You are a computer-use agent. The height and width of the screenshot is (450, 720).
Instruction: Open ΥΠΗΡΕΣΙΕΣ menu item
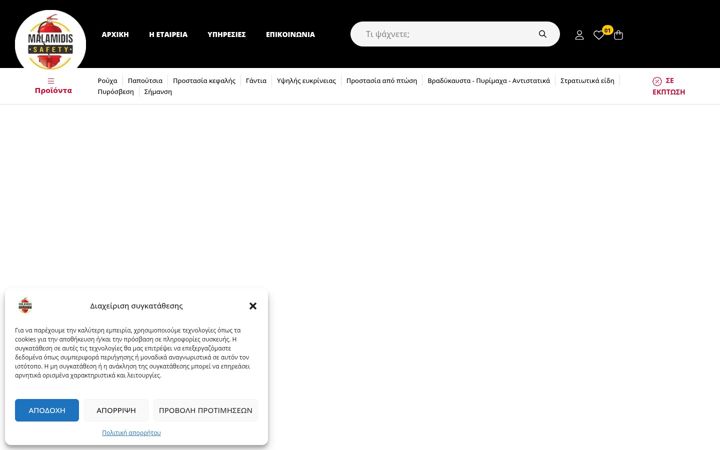[x=226, y=34]
